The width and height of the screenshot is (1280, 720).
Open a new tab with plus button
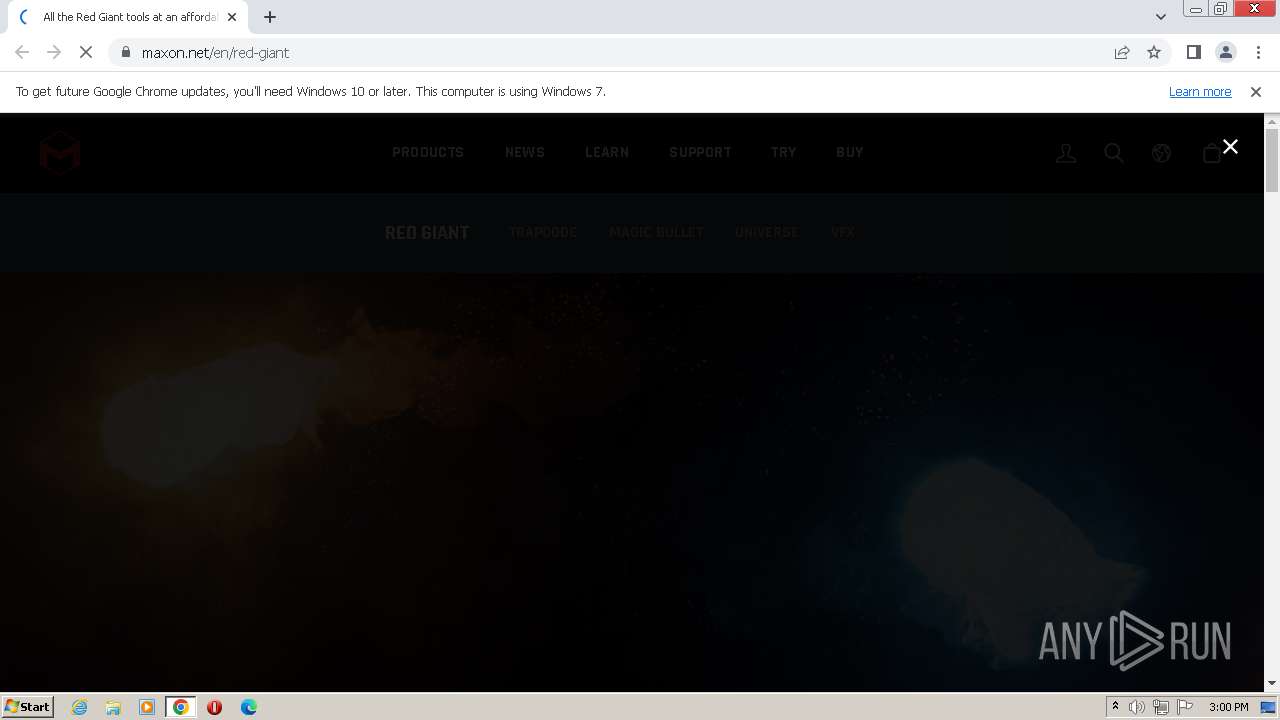pyautogui.click(x=270, y=17)
